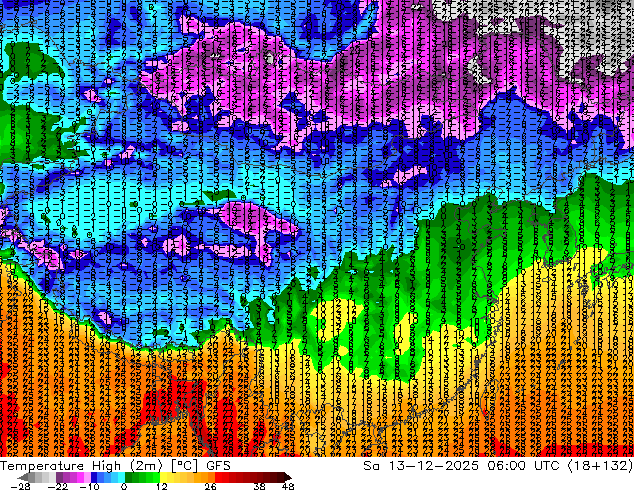Click the bright red legend swatch right of 26

218,477
